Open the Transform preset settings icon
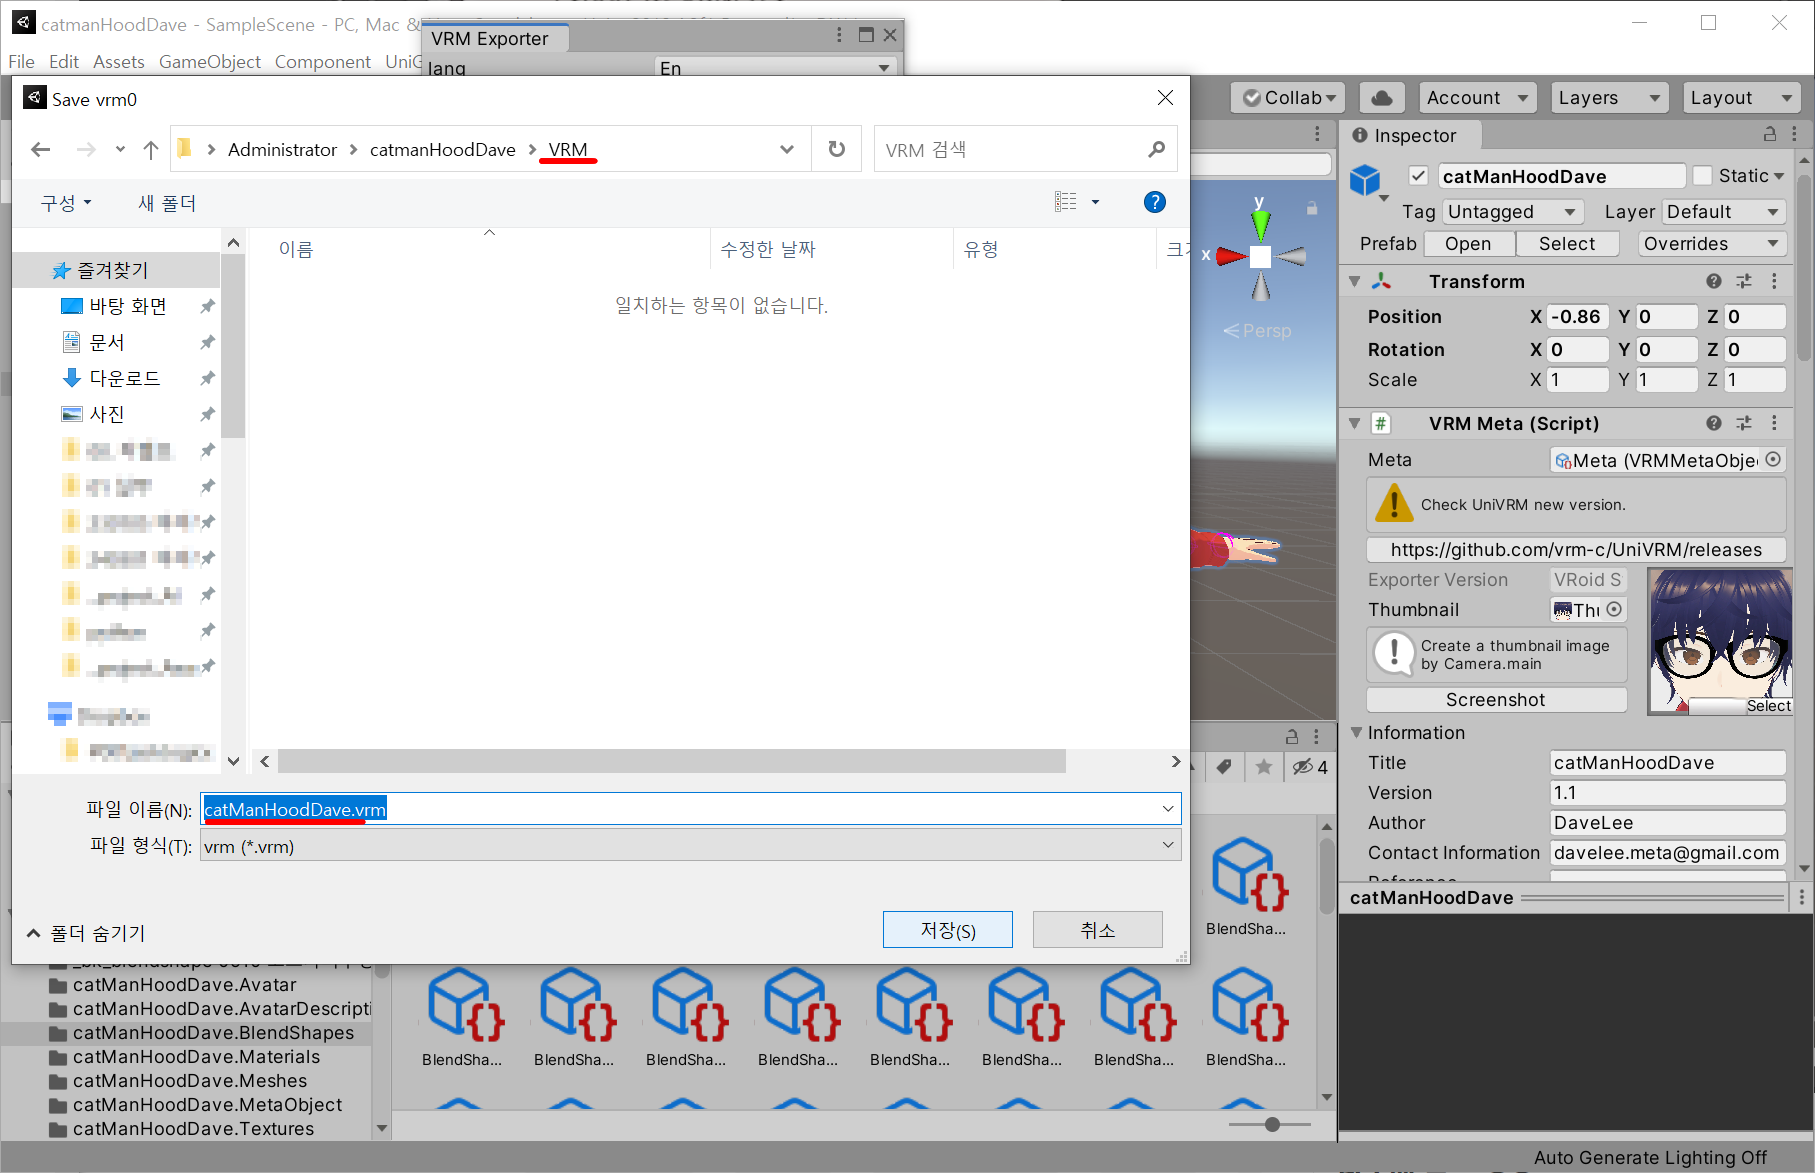 pos(1744,282)
